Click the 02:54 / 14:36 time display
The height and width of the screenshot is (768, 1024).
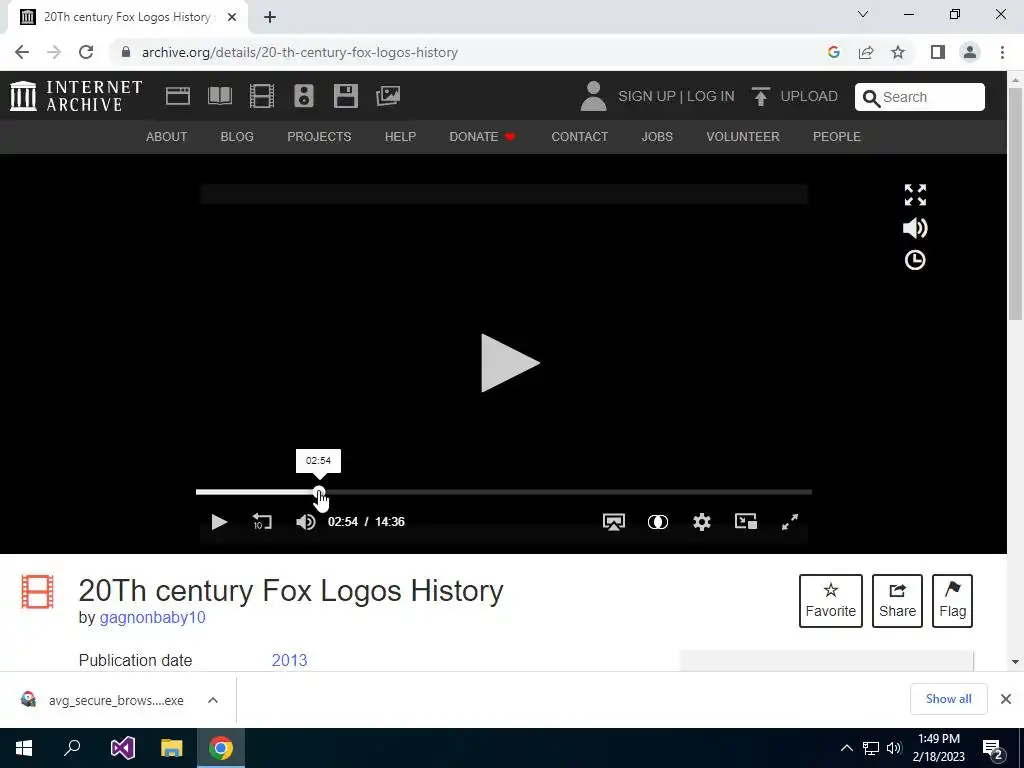366,522
